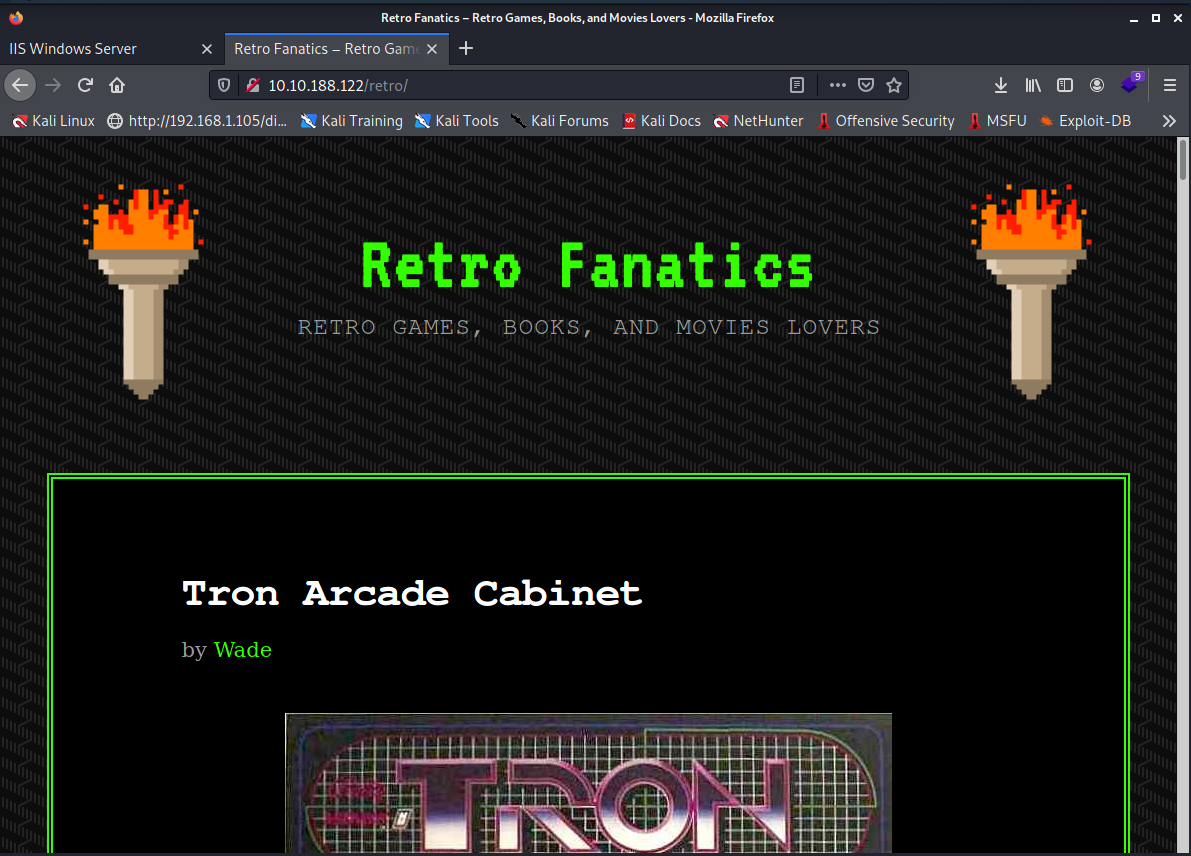1191x856 pixels.
Task: Save page to Pocket icon
Action: tap(867, 85)
